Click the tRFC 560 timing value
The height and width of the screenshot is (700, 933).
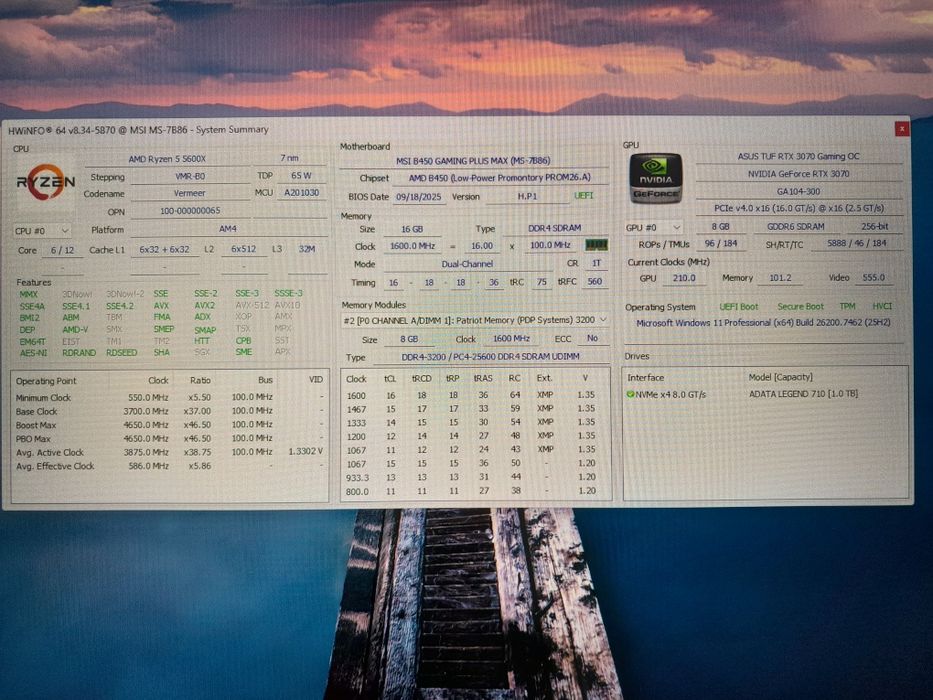click(x=594, y=282)
